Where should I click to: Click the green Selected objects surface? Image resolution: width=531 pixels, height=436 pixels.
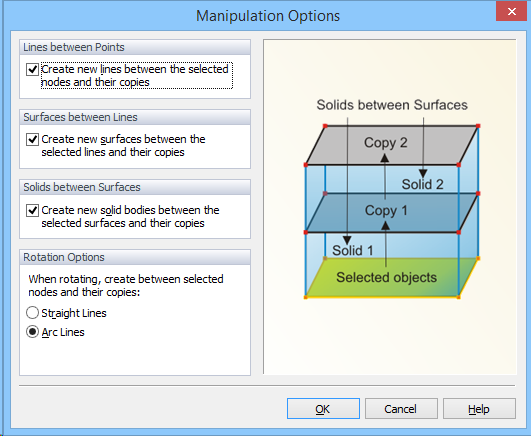[x=386, y=277]
